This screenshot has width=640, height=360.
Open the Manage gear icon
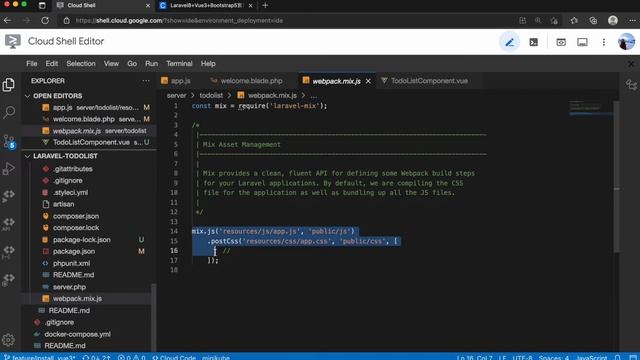coord(8,340)
